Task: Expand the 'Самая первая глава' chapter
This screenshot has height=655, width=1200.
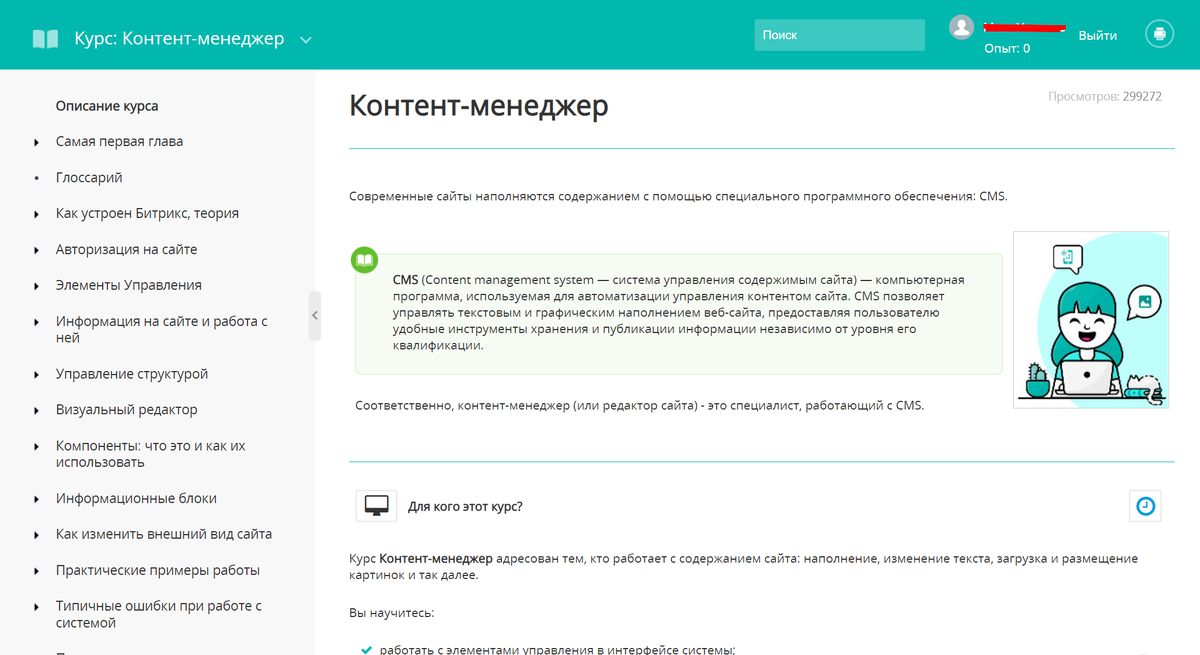Action: pyautogui.click(x=37, y=141)
